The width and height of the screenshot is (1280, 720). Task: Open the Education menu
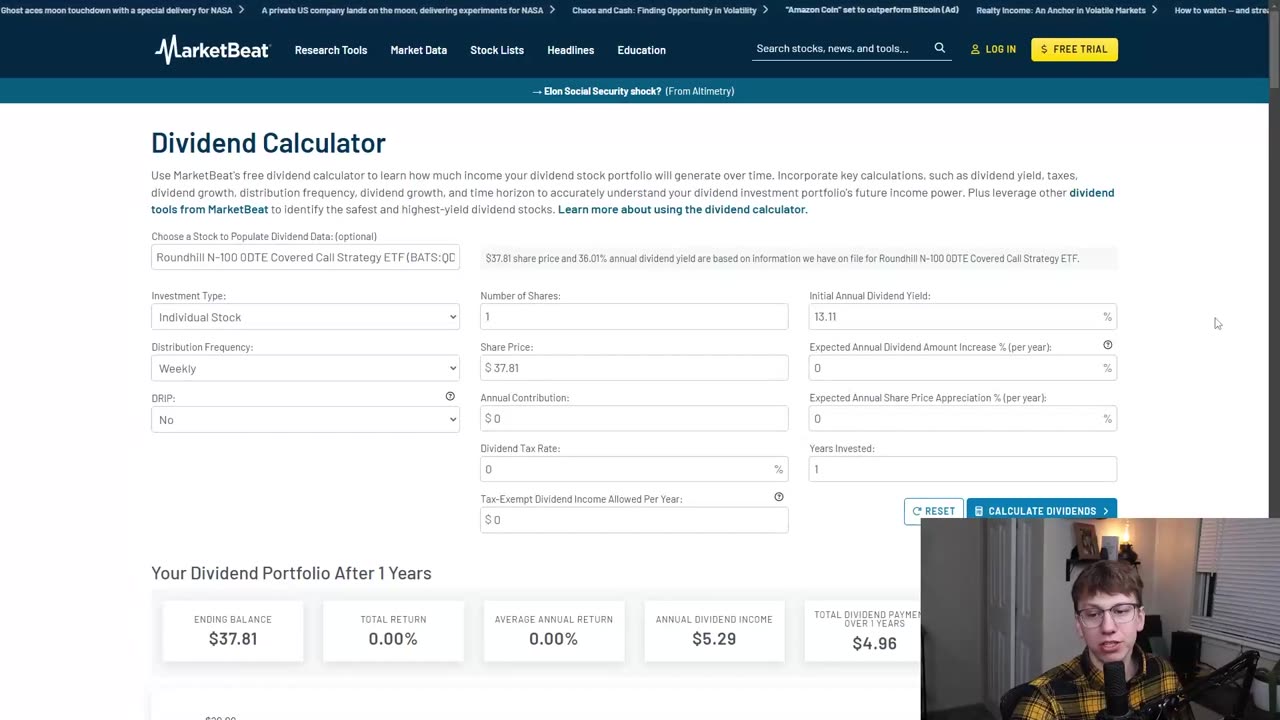(x=641, y=50)
